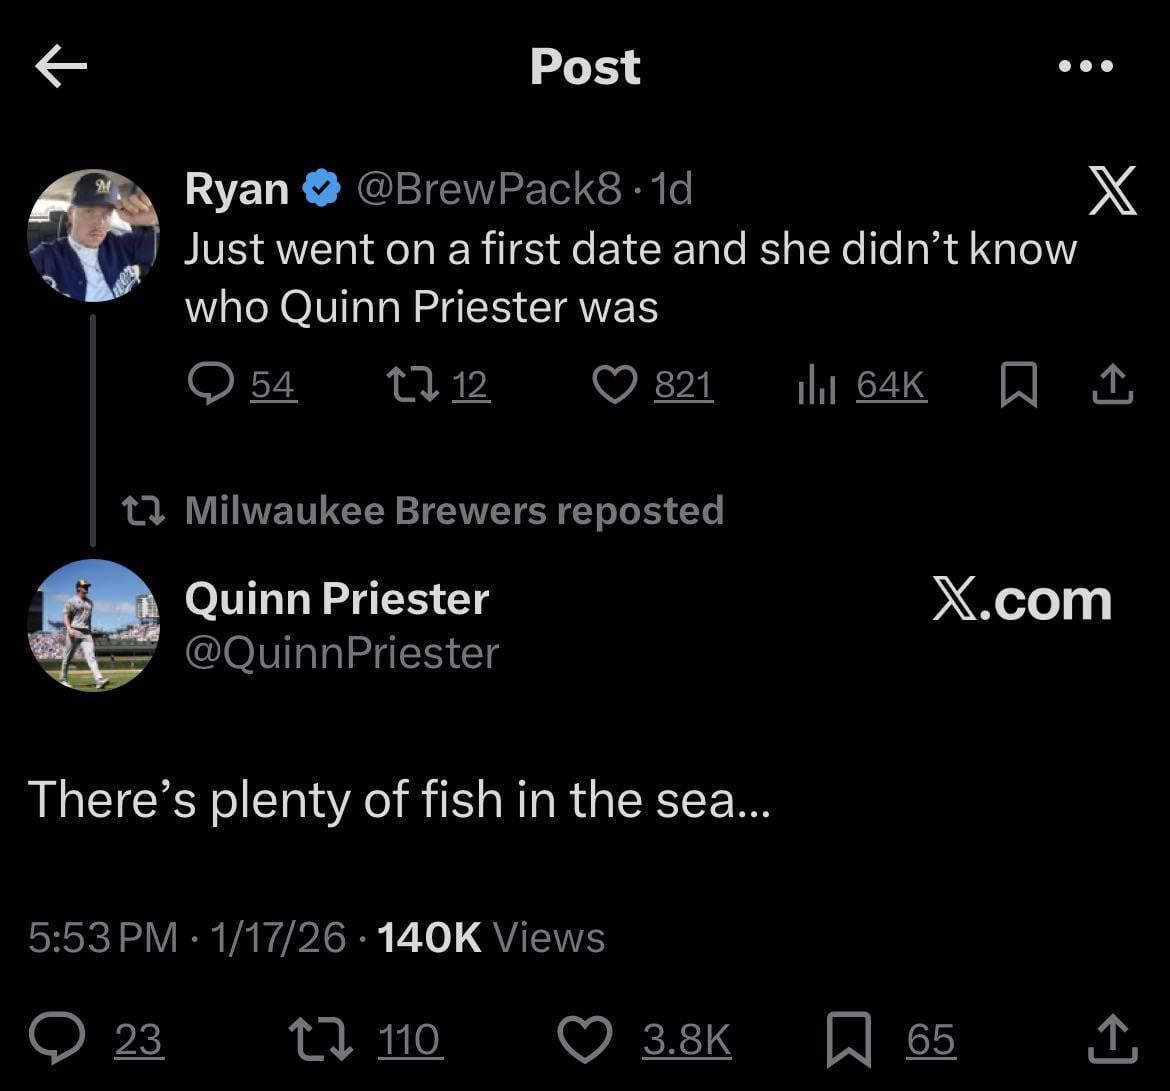Reply to Quinn Priester's post
The width and height of the screenshot is (1170, 1091).
coord(56,1039)
